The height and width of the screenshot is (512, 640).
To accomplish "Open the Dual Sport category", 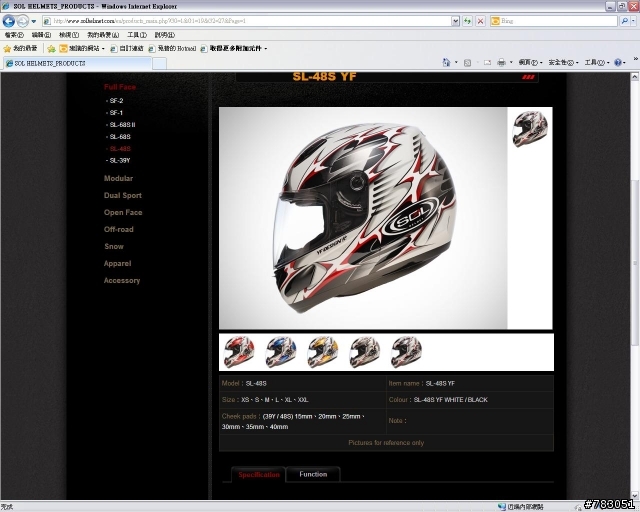I will point(122,196).
